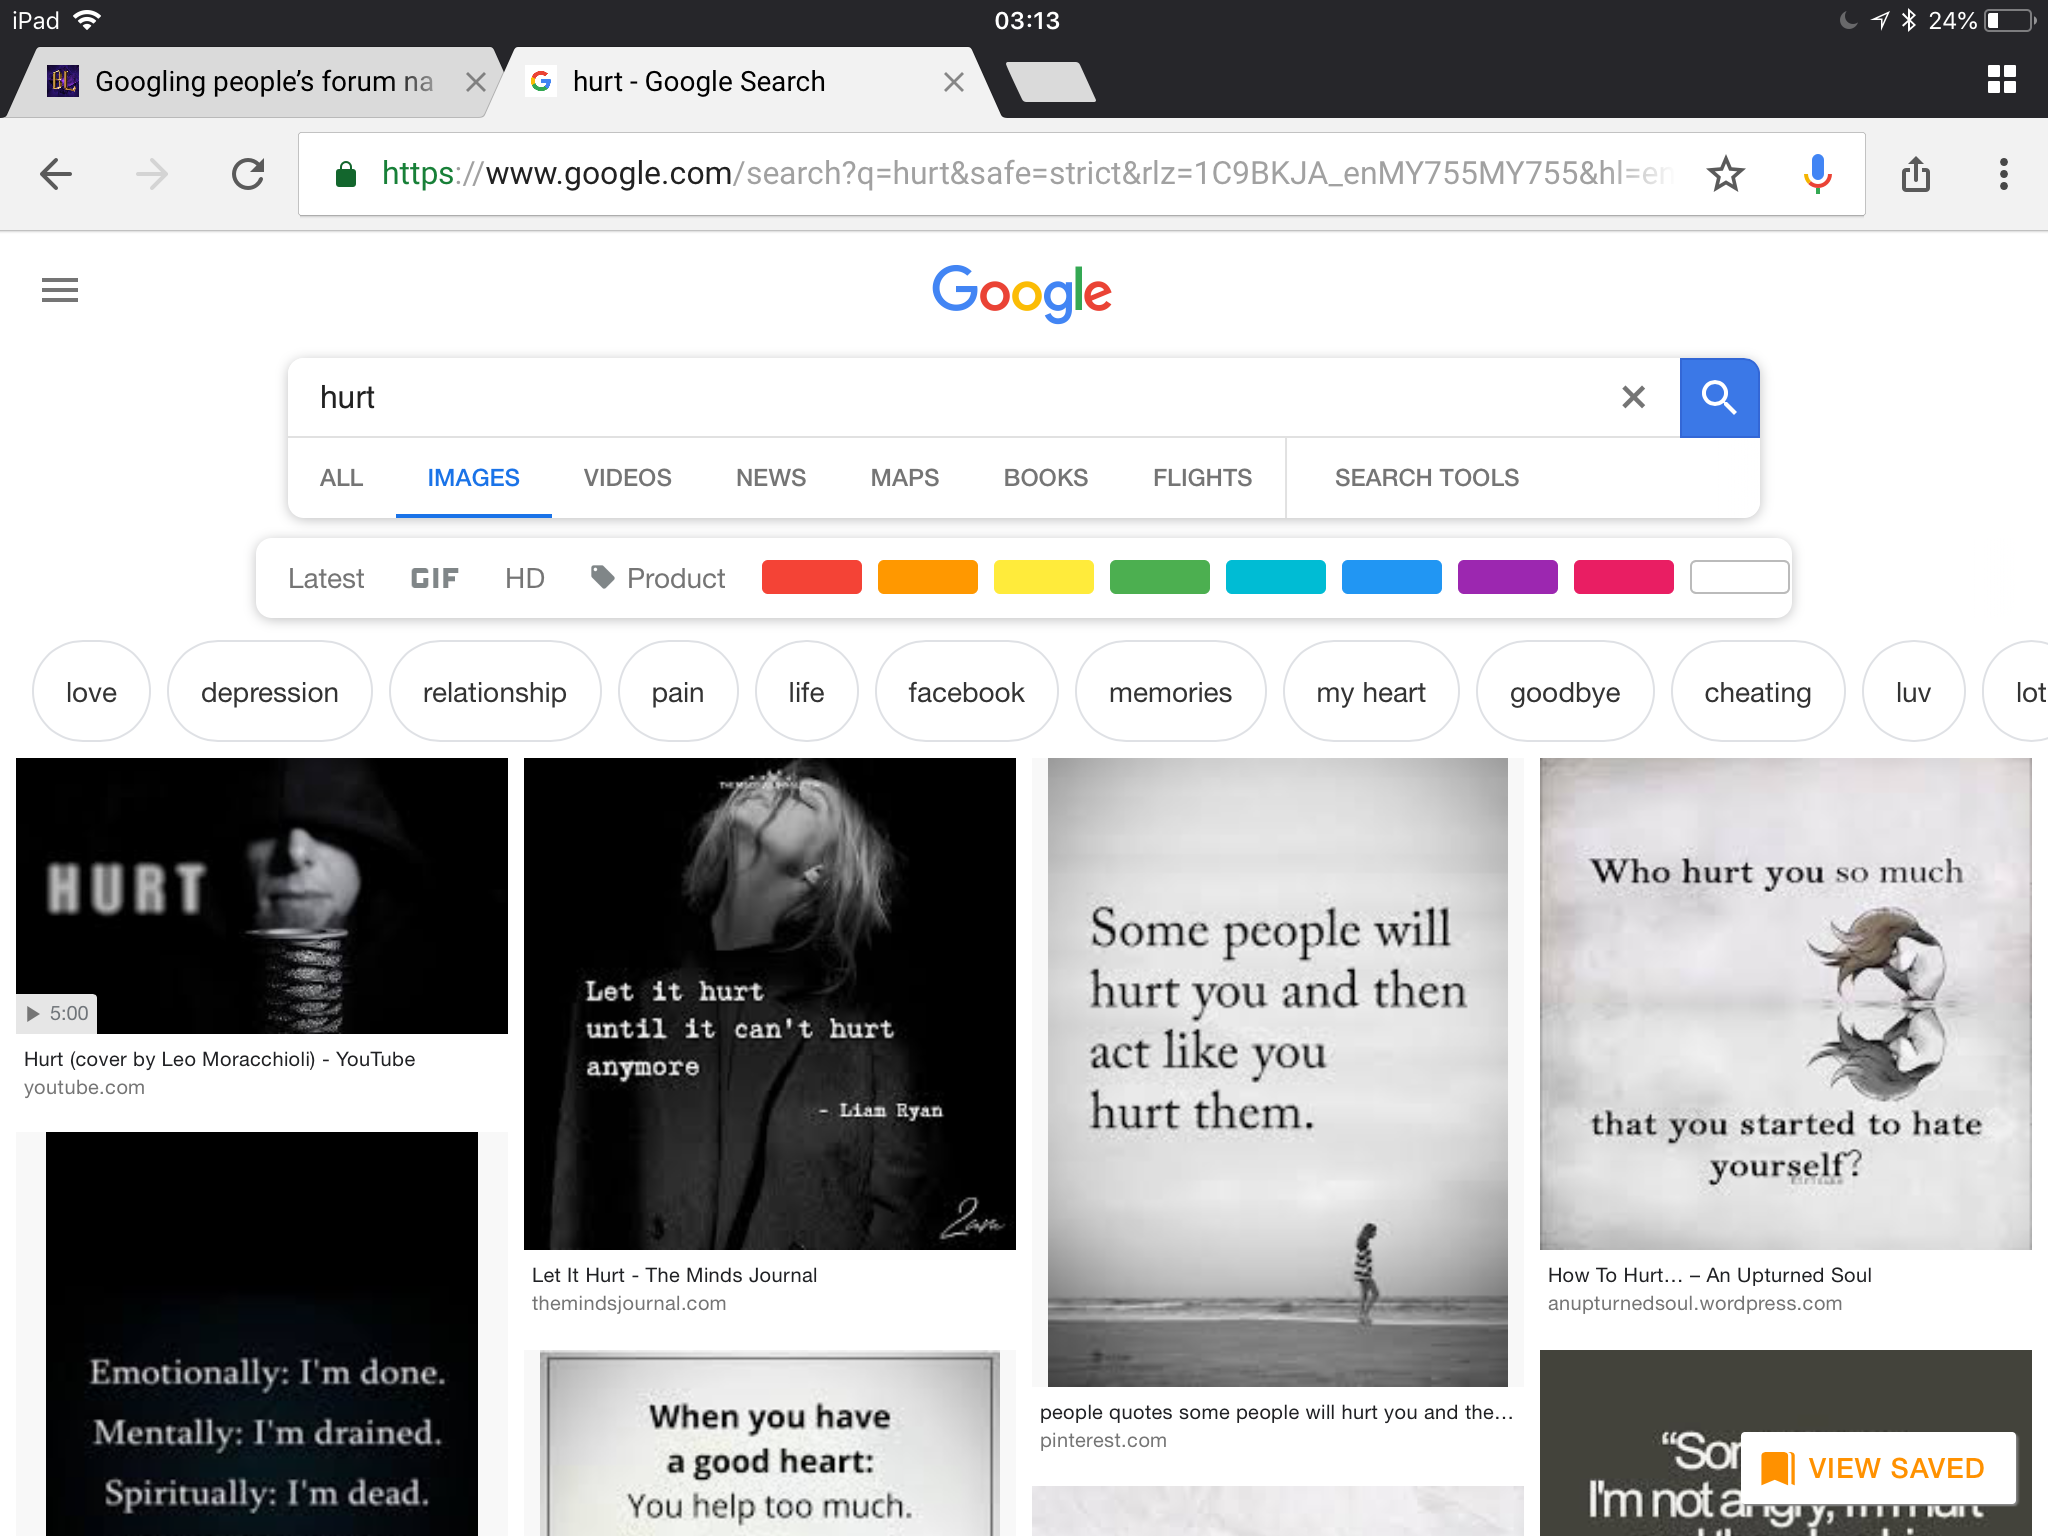Select the 'memories' suggestion chip

(1170, 692)
